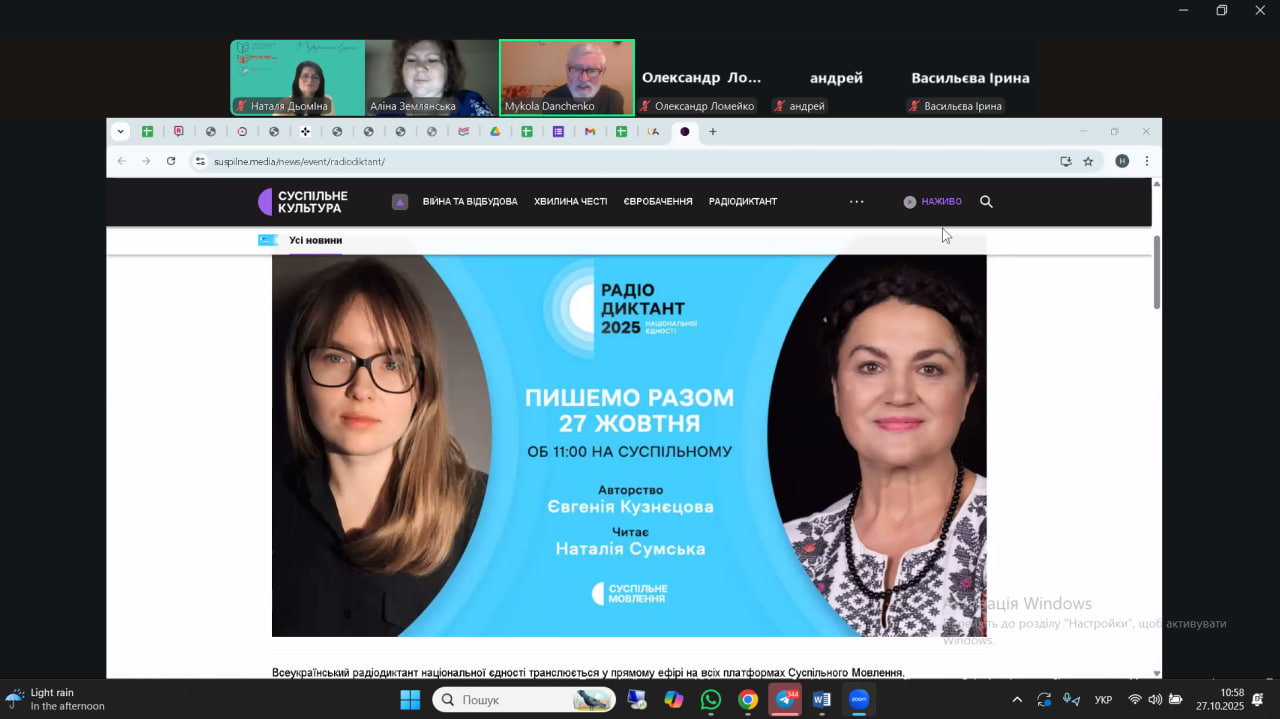Open volume speaker tray icon

1155,700
